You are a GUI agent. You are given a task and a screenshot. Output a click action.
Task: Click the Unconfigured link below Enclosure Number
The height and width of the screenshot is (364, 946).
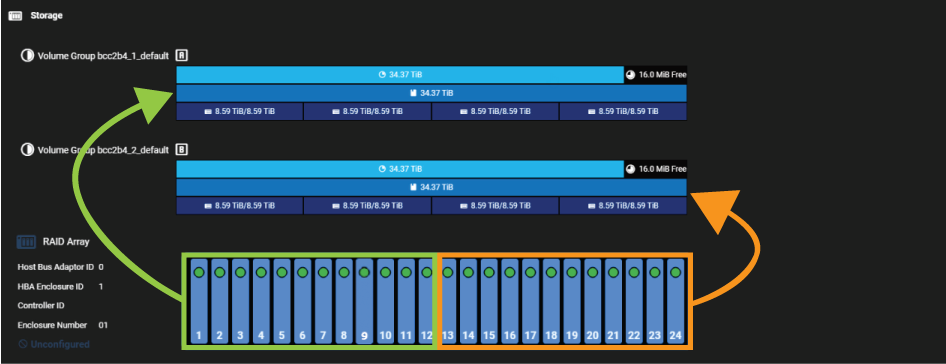coord(59,345)
